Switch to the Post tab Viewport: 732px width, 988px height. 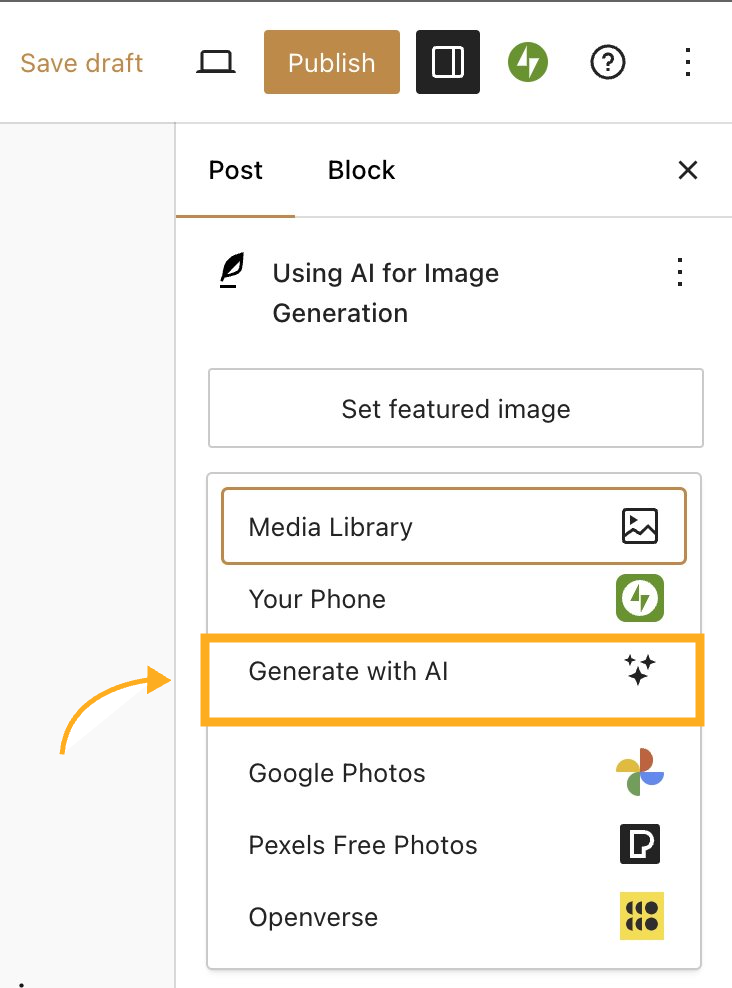[x=236, y=170]
